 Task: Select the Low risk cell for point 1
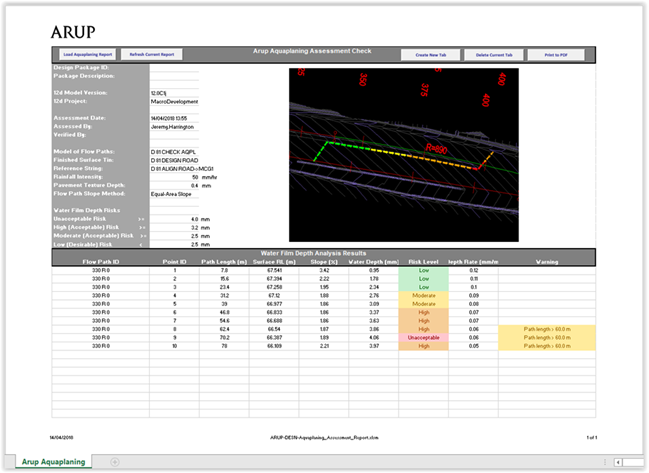423,270
